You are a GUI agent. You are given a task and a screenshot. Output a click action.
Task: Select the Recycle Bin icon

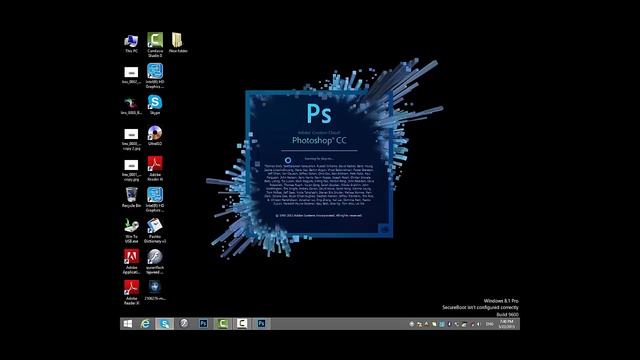[131, 197]
